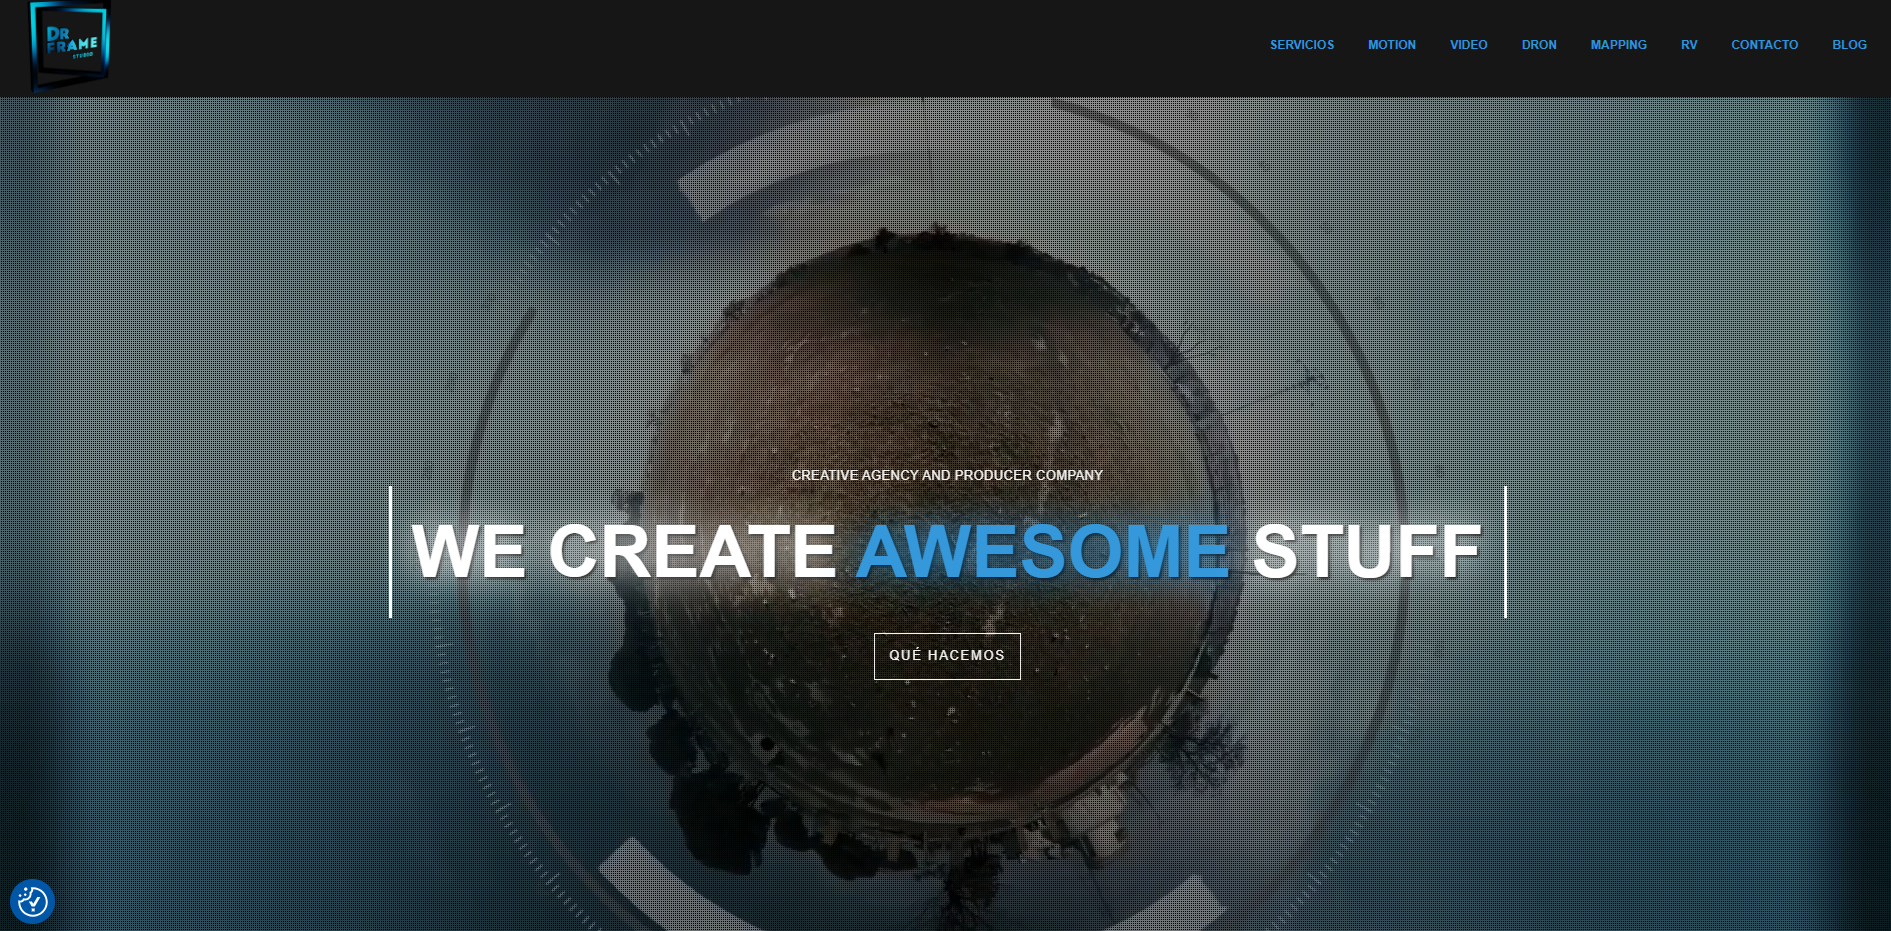Open the BLOG link

pyautogui.click(x=1849, y=45)
